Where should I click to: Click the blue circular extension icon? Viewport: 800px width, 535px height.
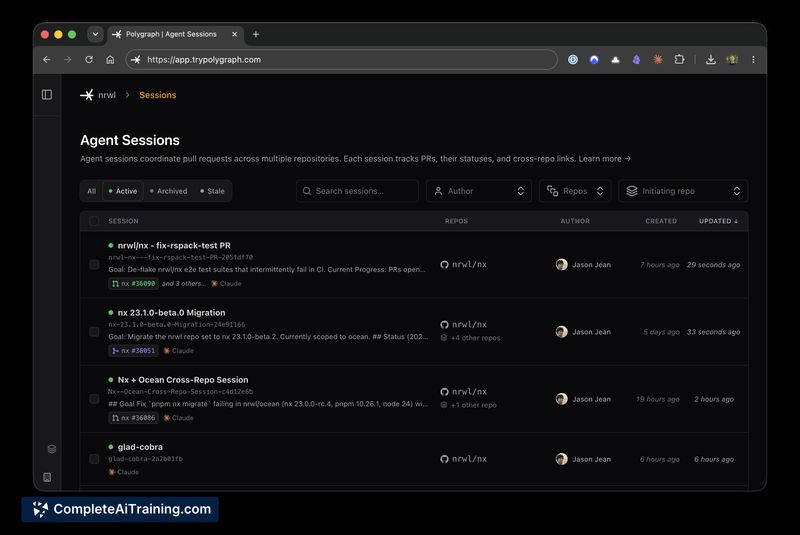594,60
